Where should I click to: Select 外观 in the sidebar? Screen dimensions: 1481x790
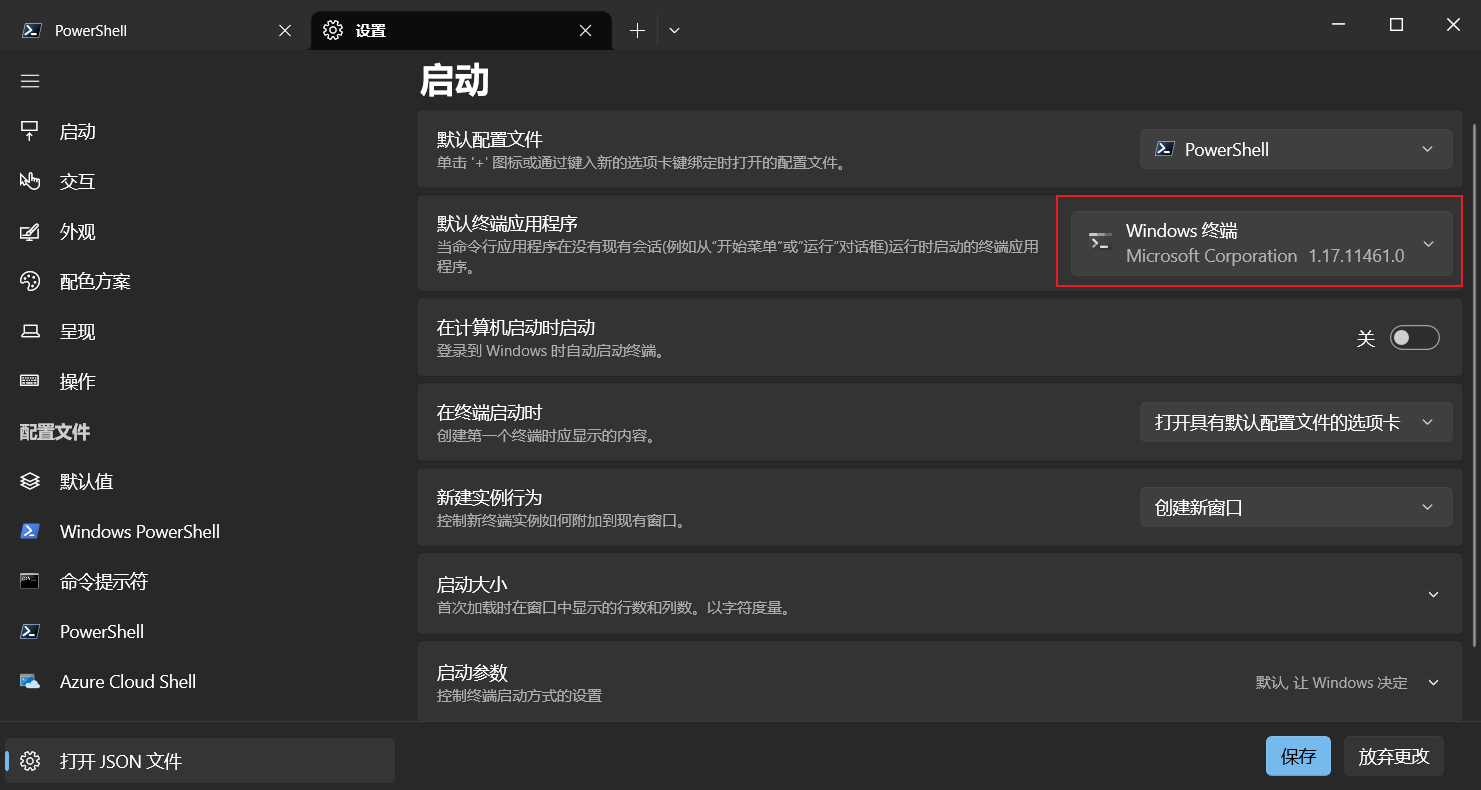pos(200,231)
